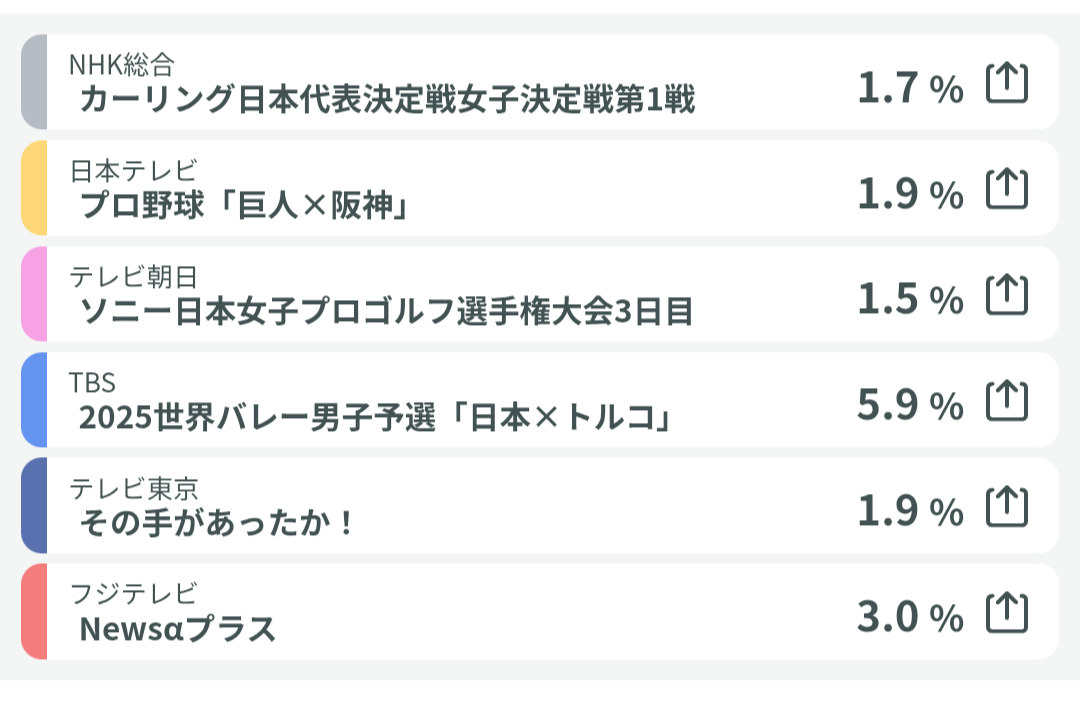The image size is (1080, 703).
Task: Click the pink テレビ朝日 color bar
Action: [x=33, y=294]
